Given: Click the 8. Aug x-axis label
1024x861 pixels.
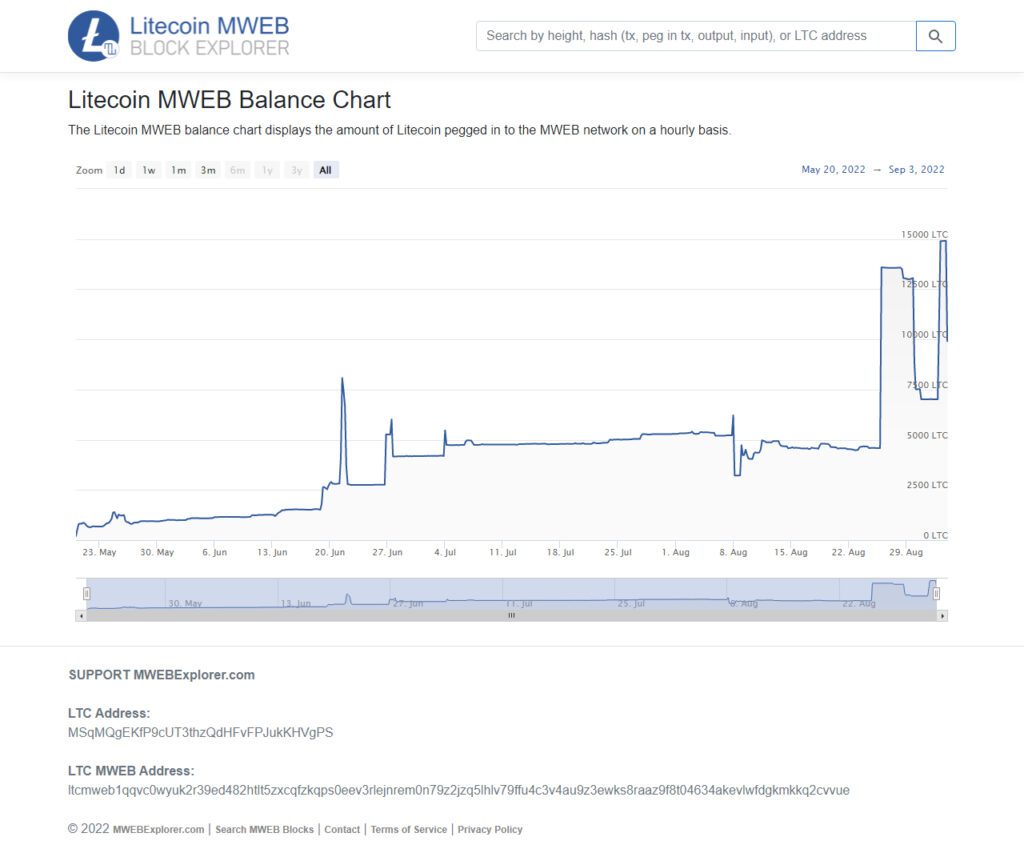Looking at the screenshot, I should (x=733, y=552).
